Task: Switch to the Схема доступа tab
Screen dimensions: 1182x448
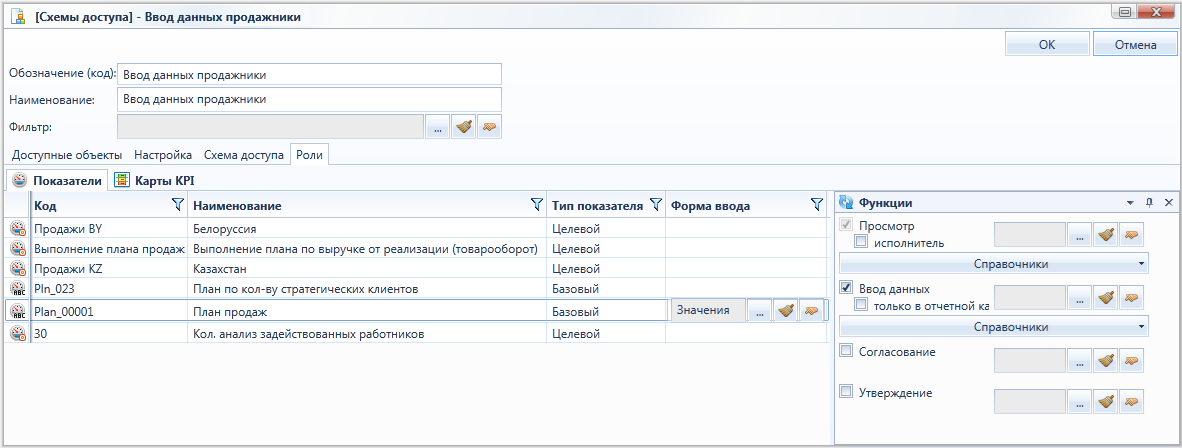Action: 243,155
